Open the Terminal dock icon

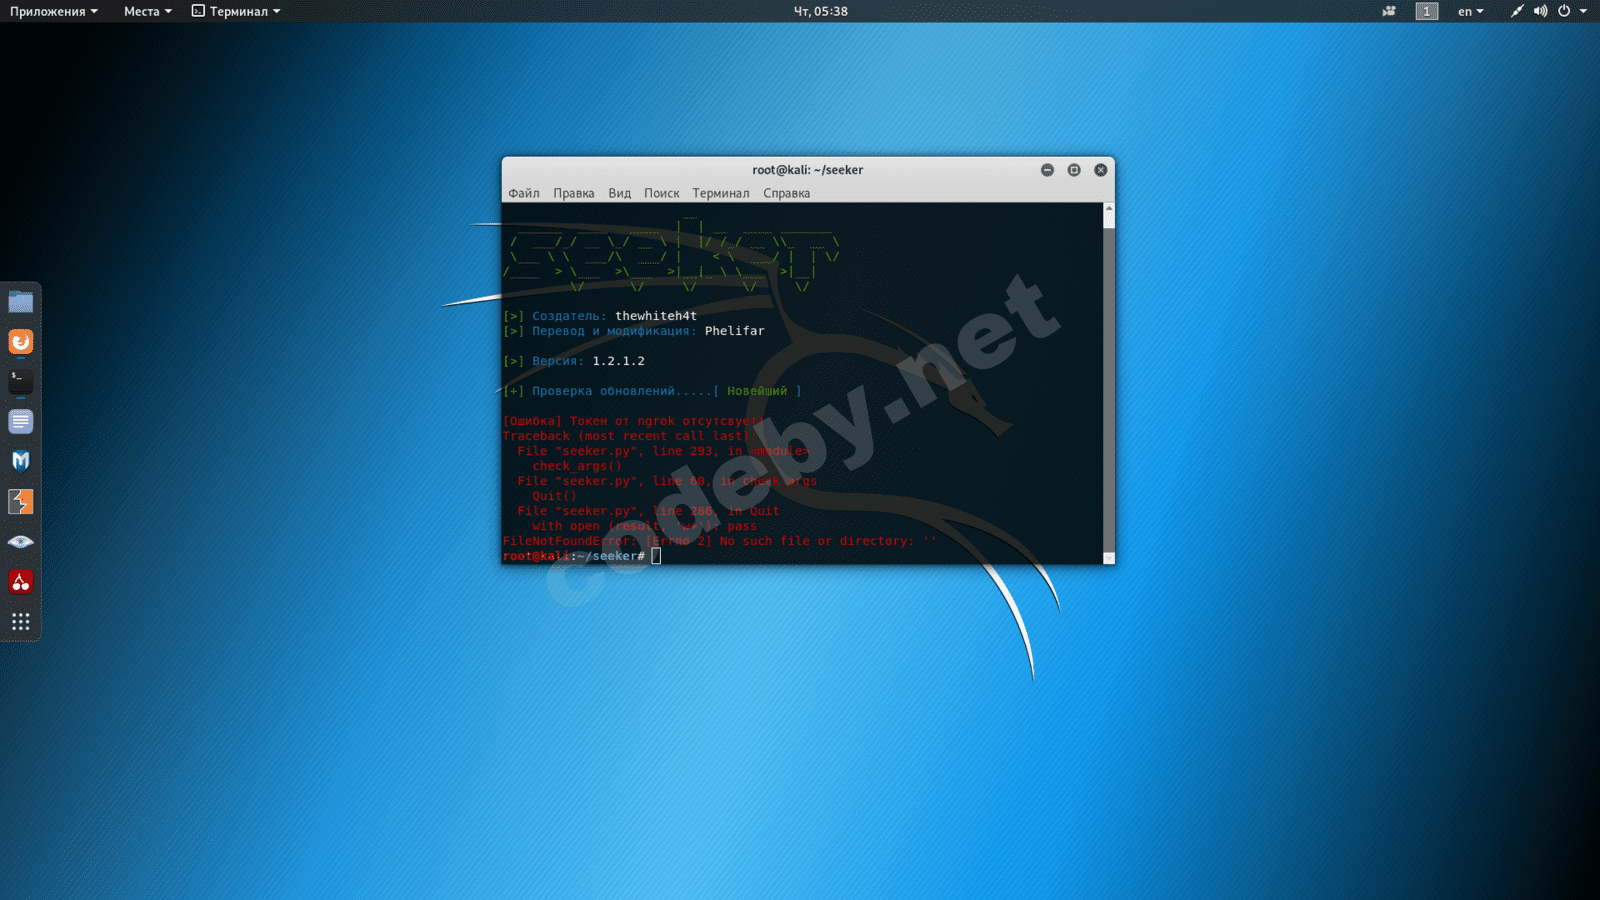click(21, 381)
